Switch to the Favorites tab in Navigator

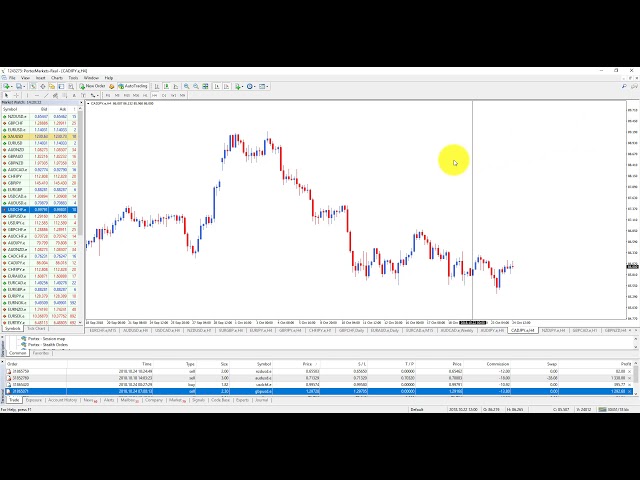pos(40,352)
